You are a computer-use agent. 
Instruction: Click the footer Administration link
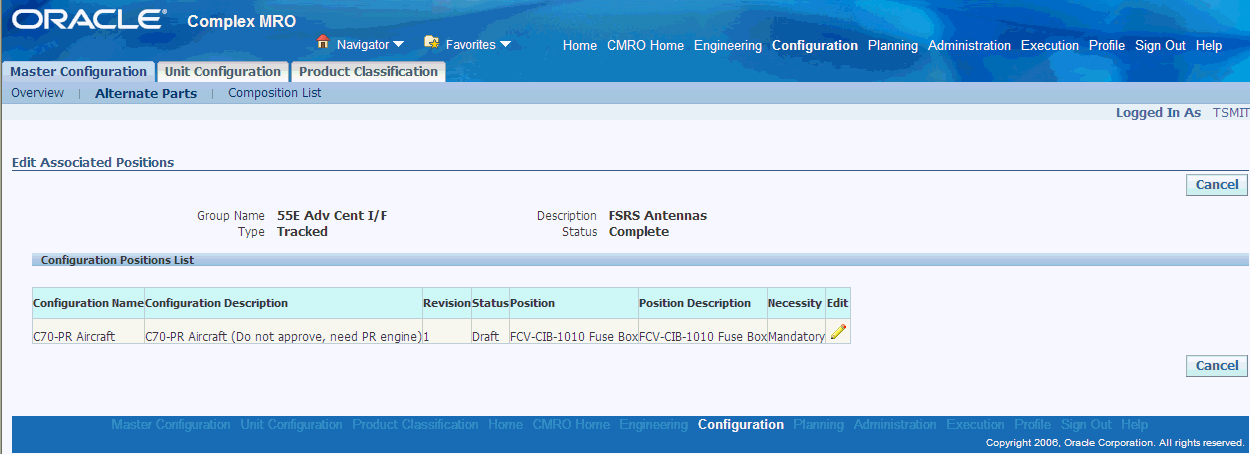pyautogui.click(x=896, y=425)
